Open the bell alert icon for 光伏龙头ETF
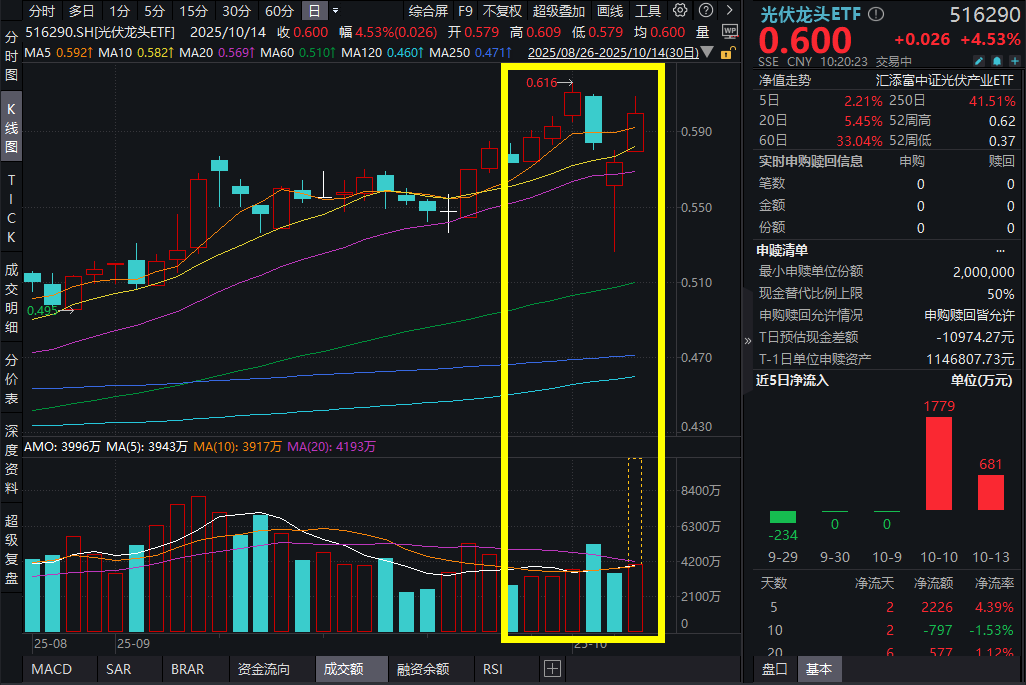 (998, 61)
